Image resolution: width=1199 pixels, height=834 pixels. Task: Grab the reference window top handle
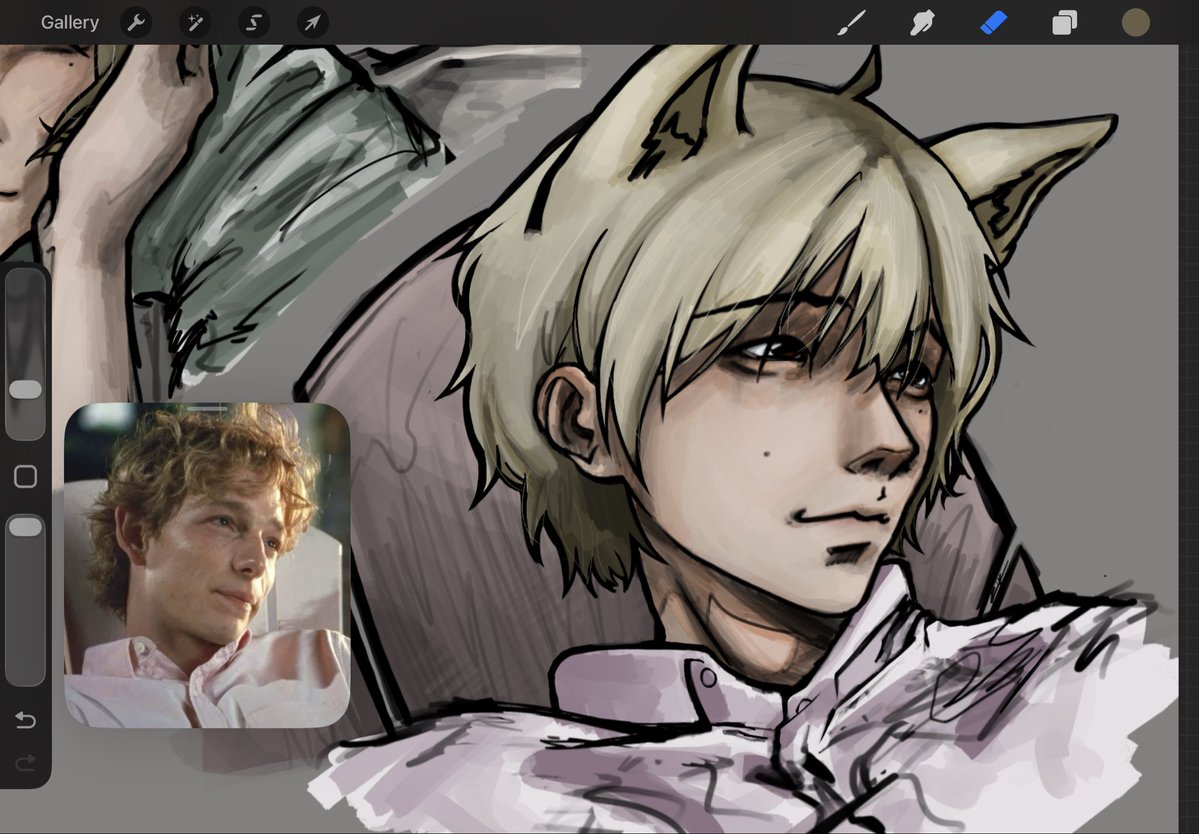pyautogui.click(x=207, y=409)
